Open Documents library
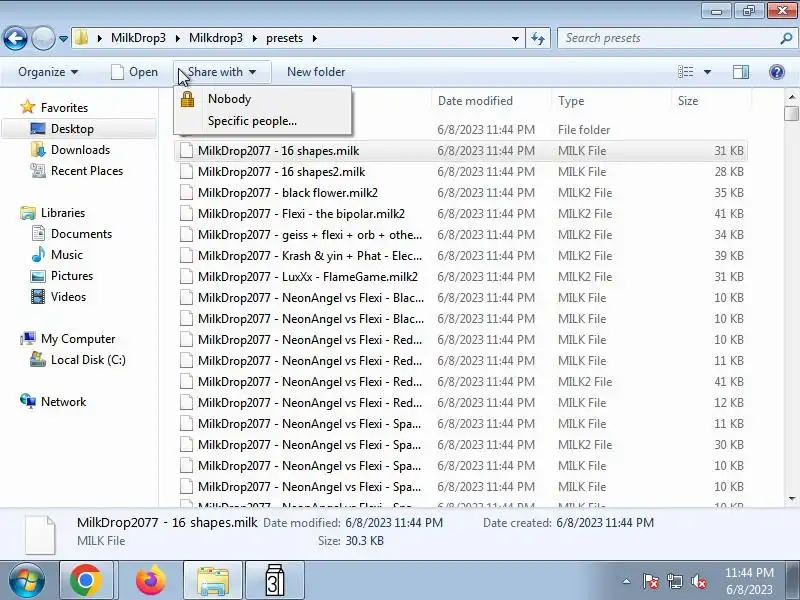This screenshot has height=600, width=800. pyautogui.click(x=81, y=233)
